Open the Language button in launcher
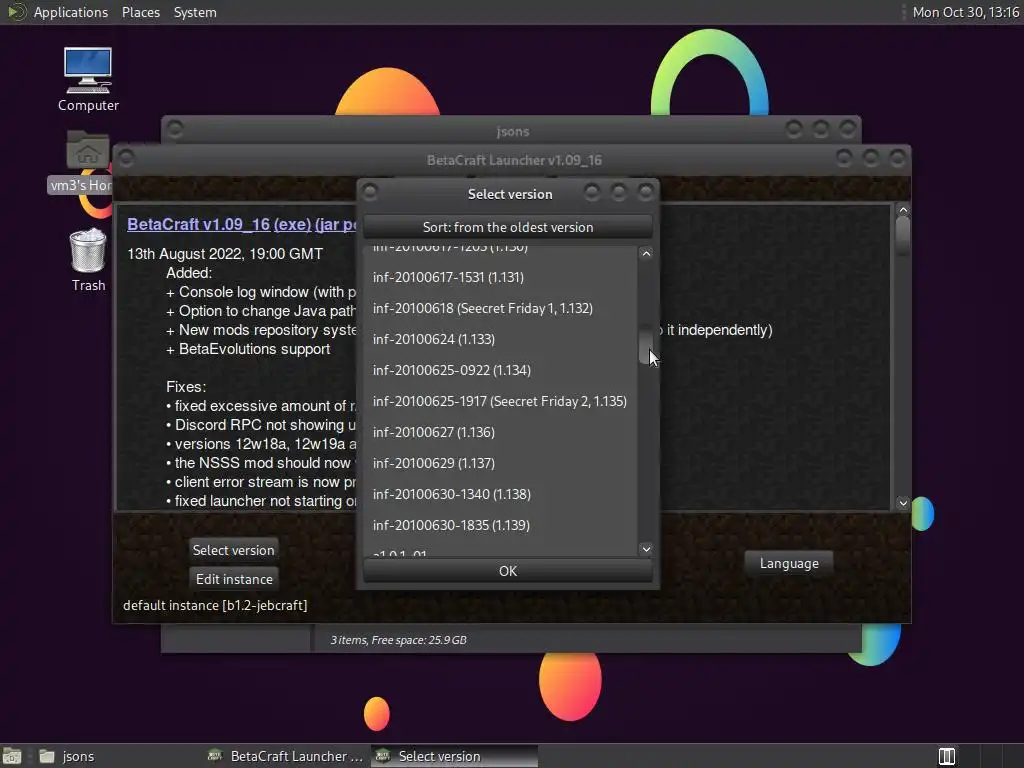The width and height of the screenshot is (1024, 768). 789,564
